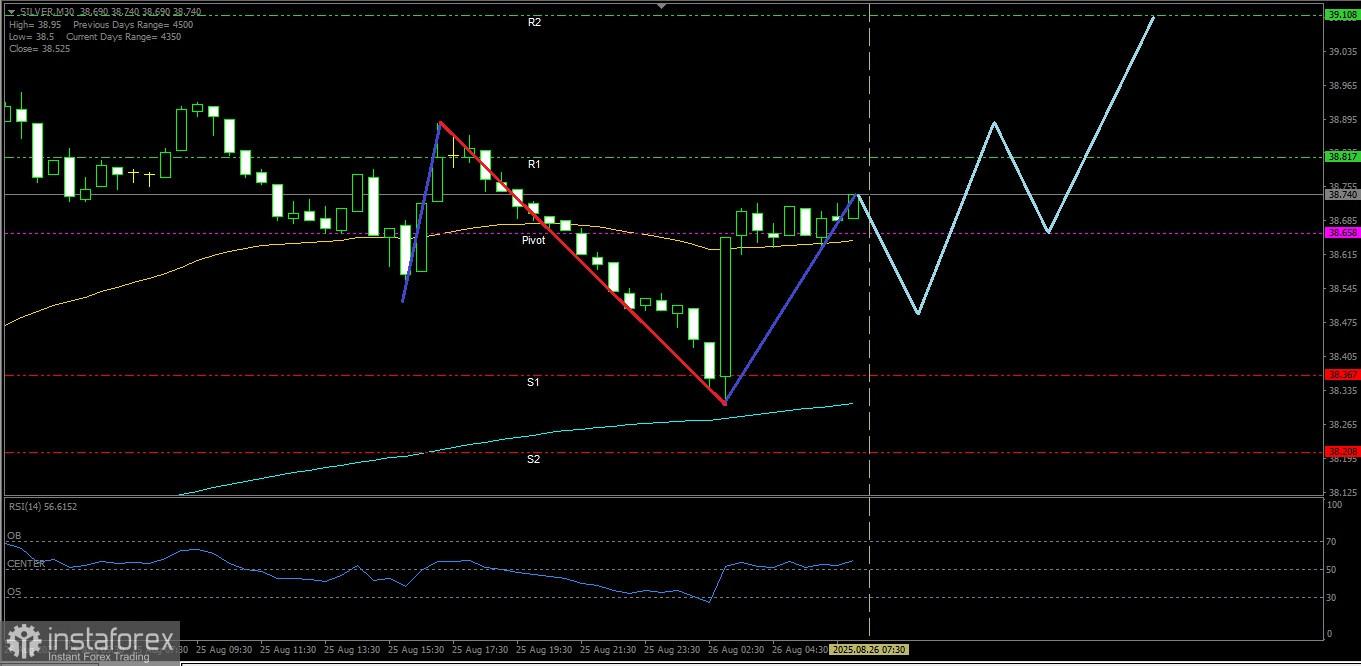This screenshot has height=666, width=1361.
Task: Click the red 38.208 S2 price tag
Action: 1342,452
